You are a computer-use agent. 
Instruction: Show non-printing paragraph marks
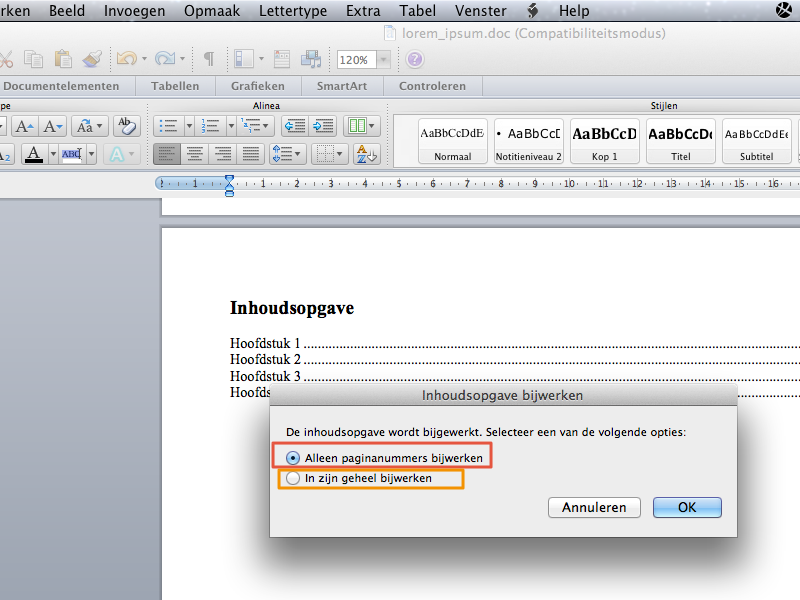tap(209, 59)
